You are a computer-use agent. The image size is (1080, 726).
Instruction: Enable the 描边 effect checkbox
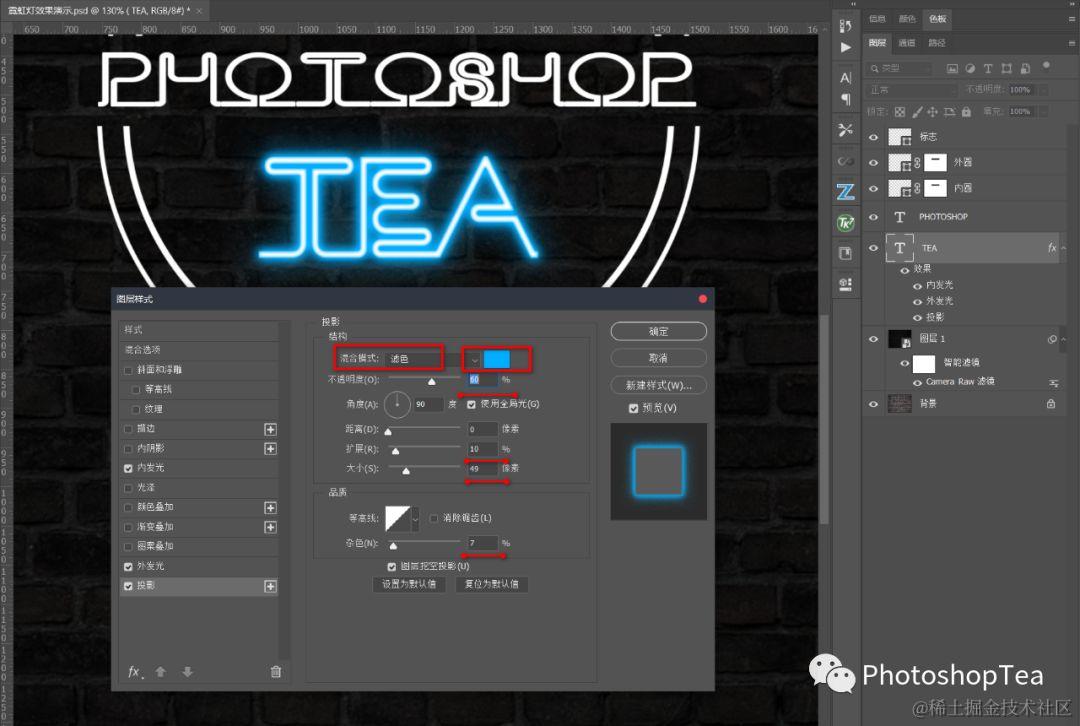point(128,429)
